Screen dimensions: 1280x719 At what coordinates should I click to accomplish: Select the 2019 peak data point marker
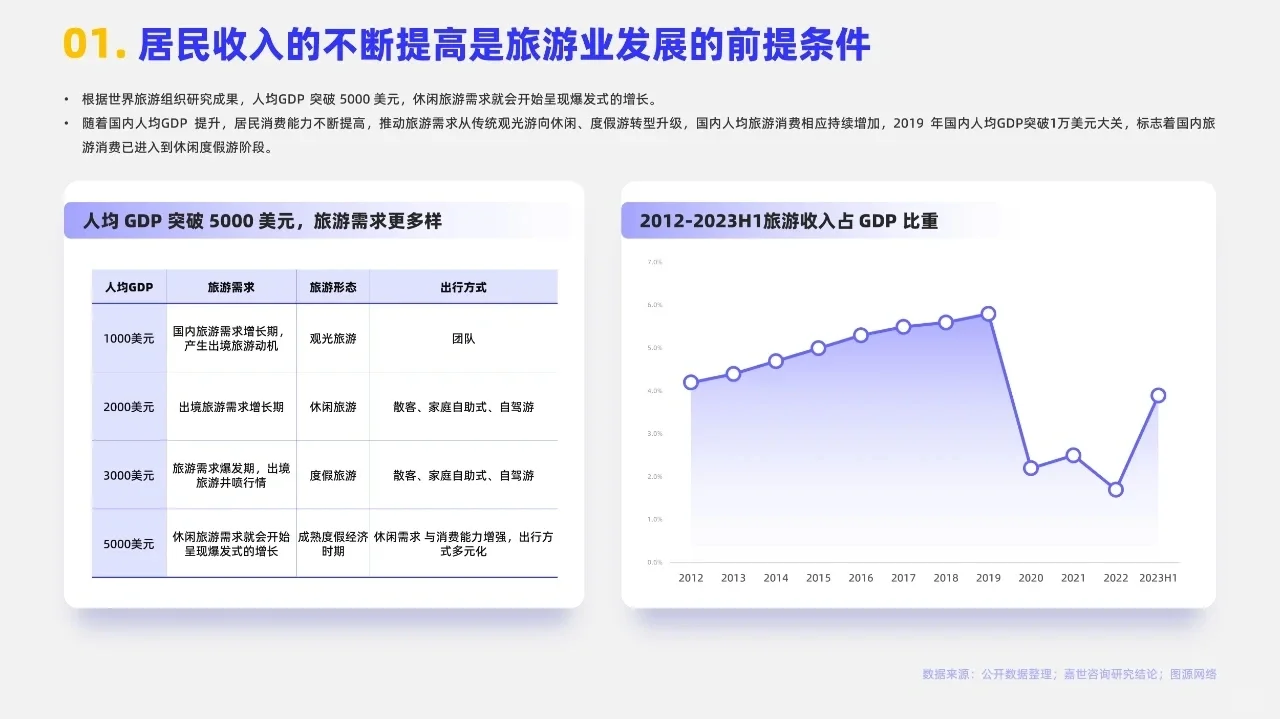(x=988, y=313)
